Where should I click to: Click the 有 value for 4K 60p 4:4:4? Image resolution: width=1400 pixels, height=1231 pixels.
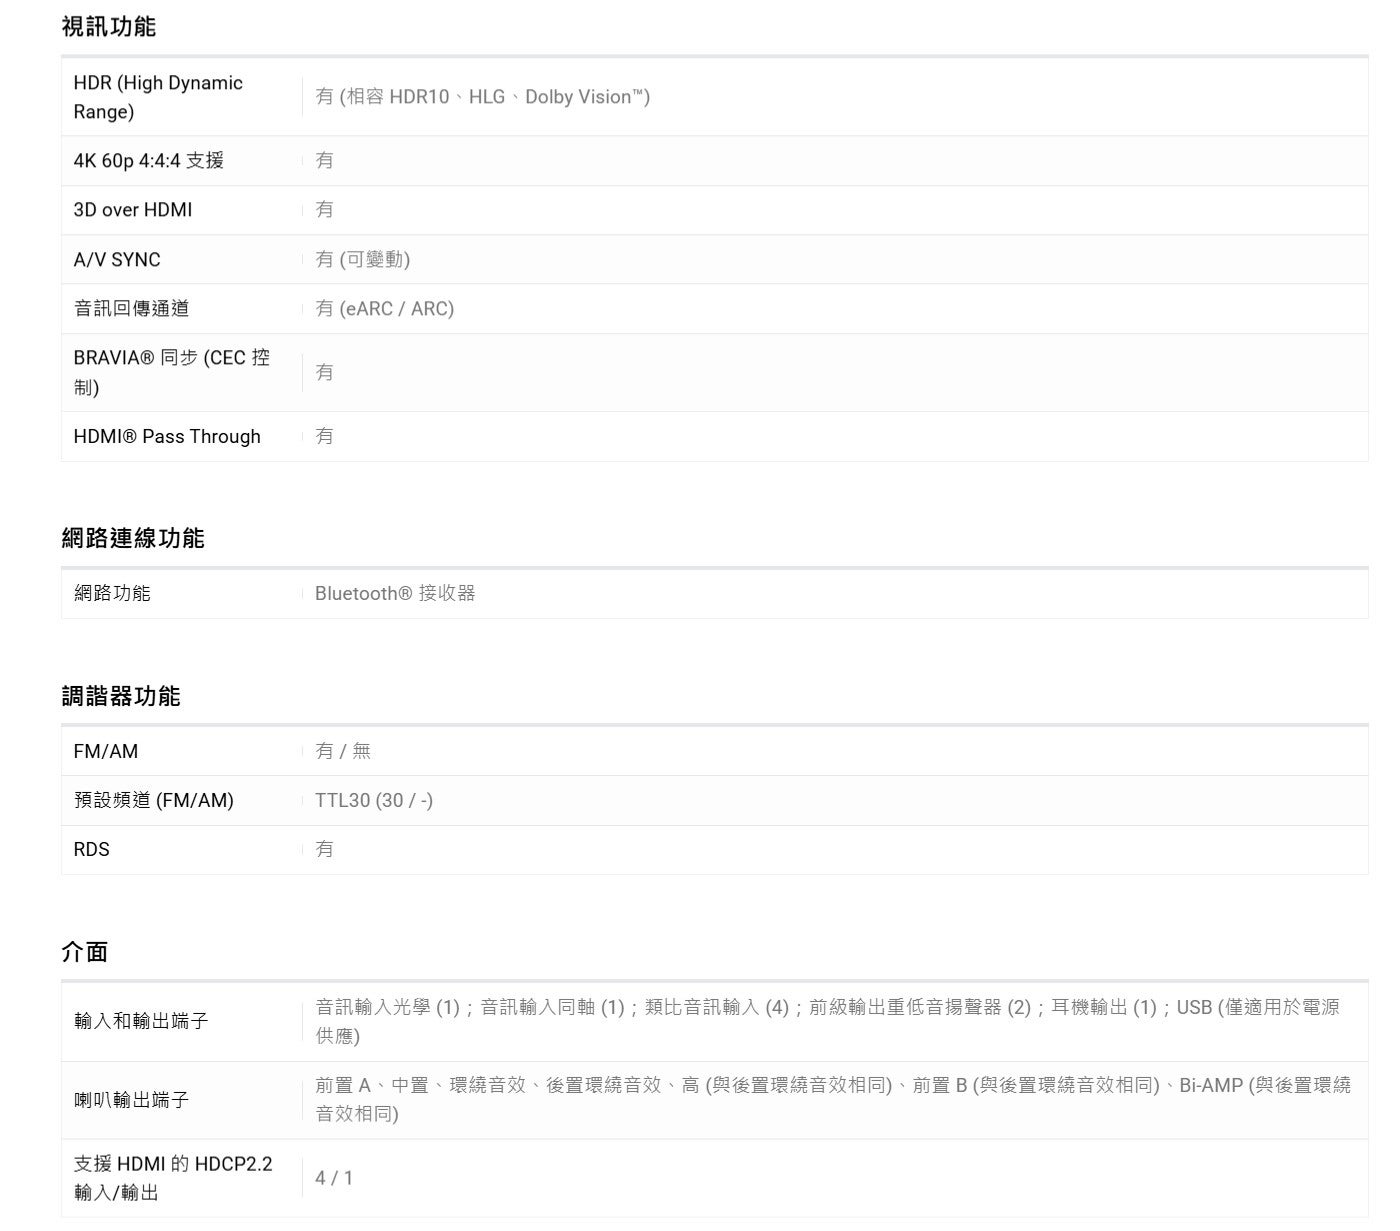click(324, 160)
